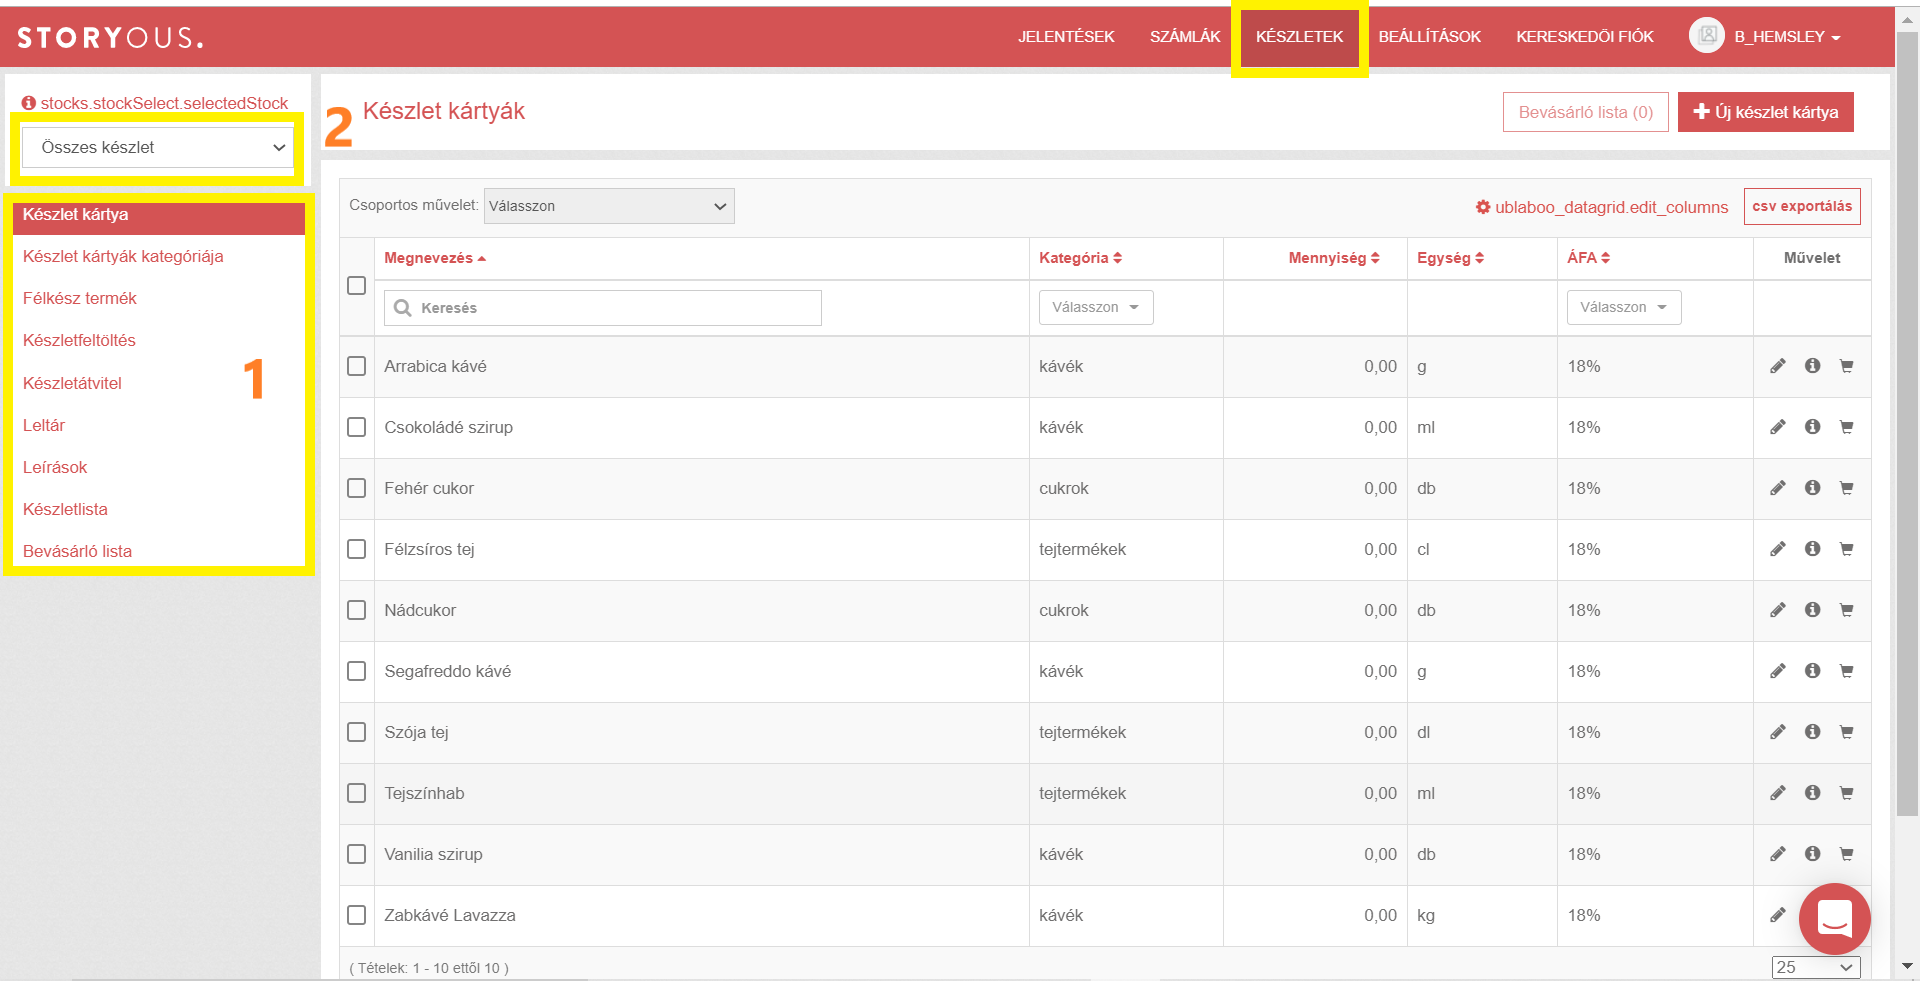Open Készletlista in the sidebar
The image size is (1920, 981).
[65, 509]
